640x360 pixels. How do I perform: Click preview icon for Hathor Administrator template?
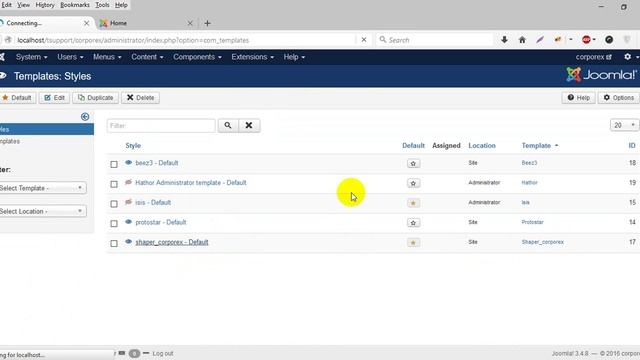point(129,182)
